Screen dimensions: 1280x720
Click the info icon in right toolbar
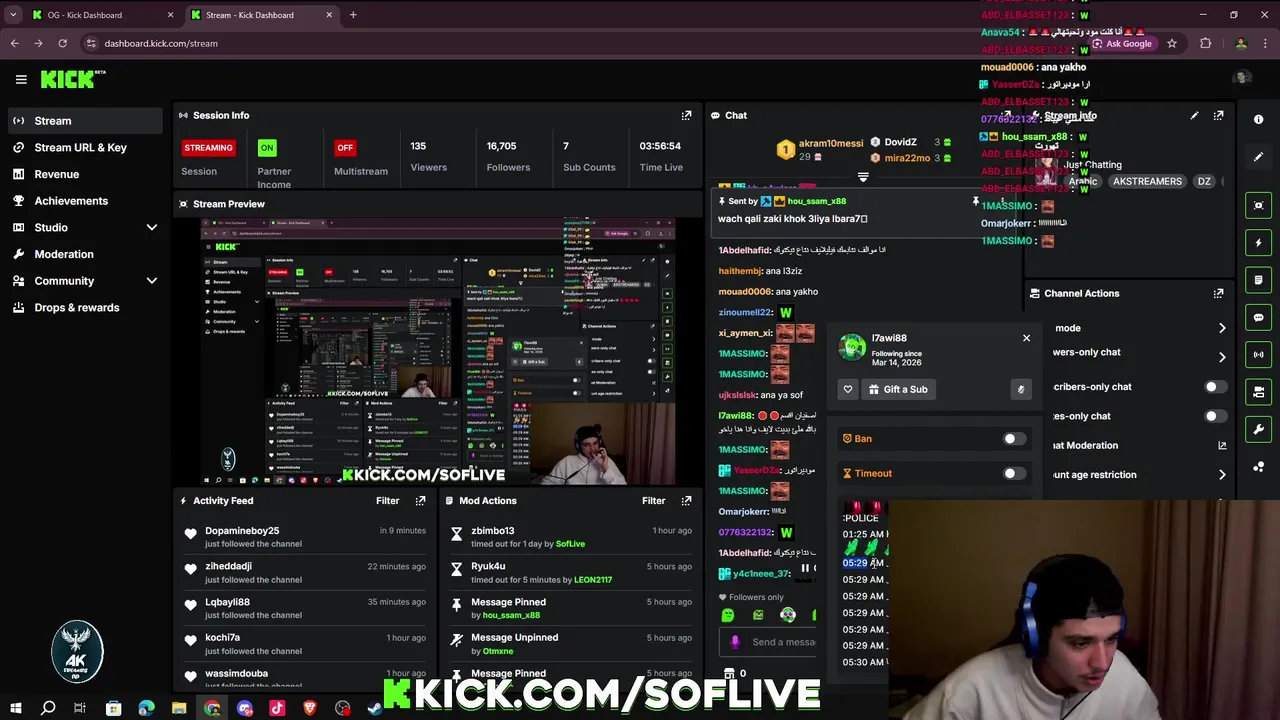(1258, 119)
